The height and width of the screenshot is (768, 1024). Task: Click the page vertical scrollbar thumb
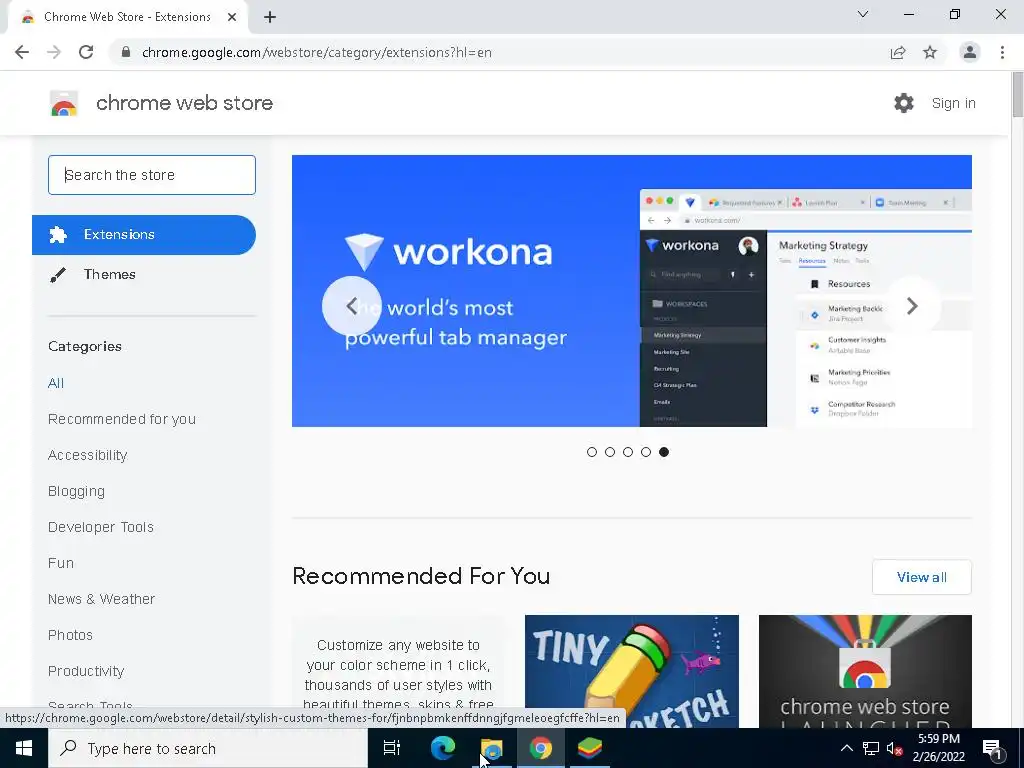point(1017,96)
